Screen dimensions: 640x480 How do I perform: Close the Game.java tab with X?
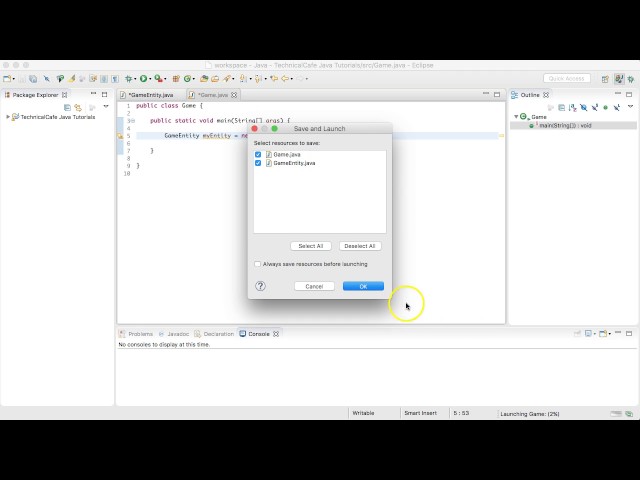[234, 95]
